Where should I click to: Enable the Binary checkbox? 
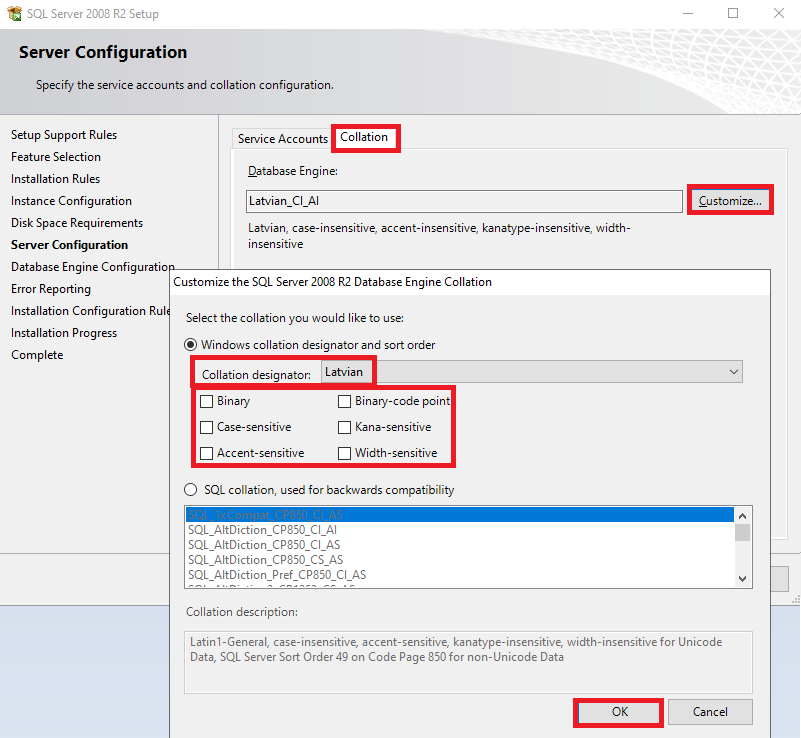tap(206, 401)
